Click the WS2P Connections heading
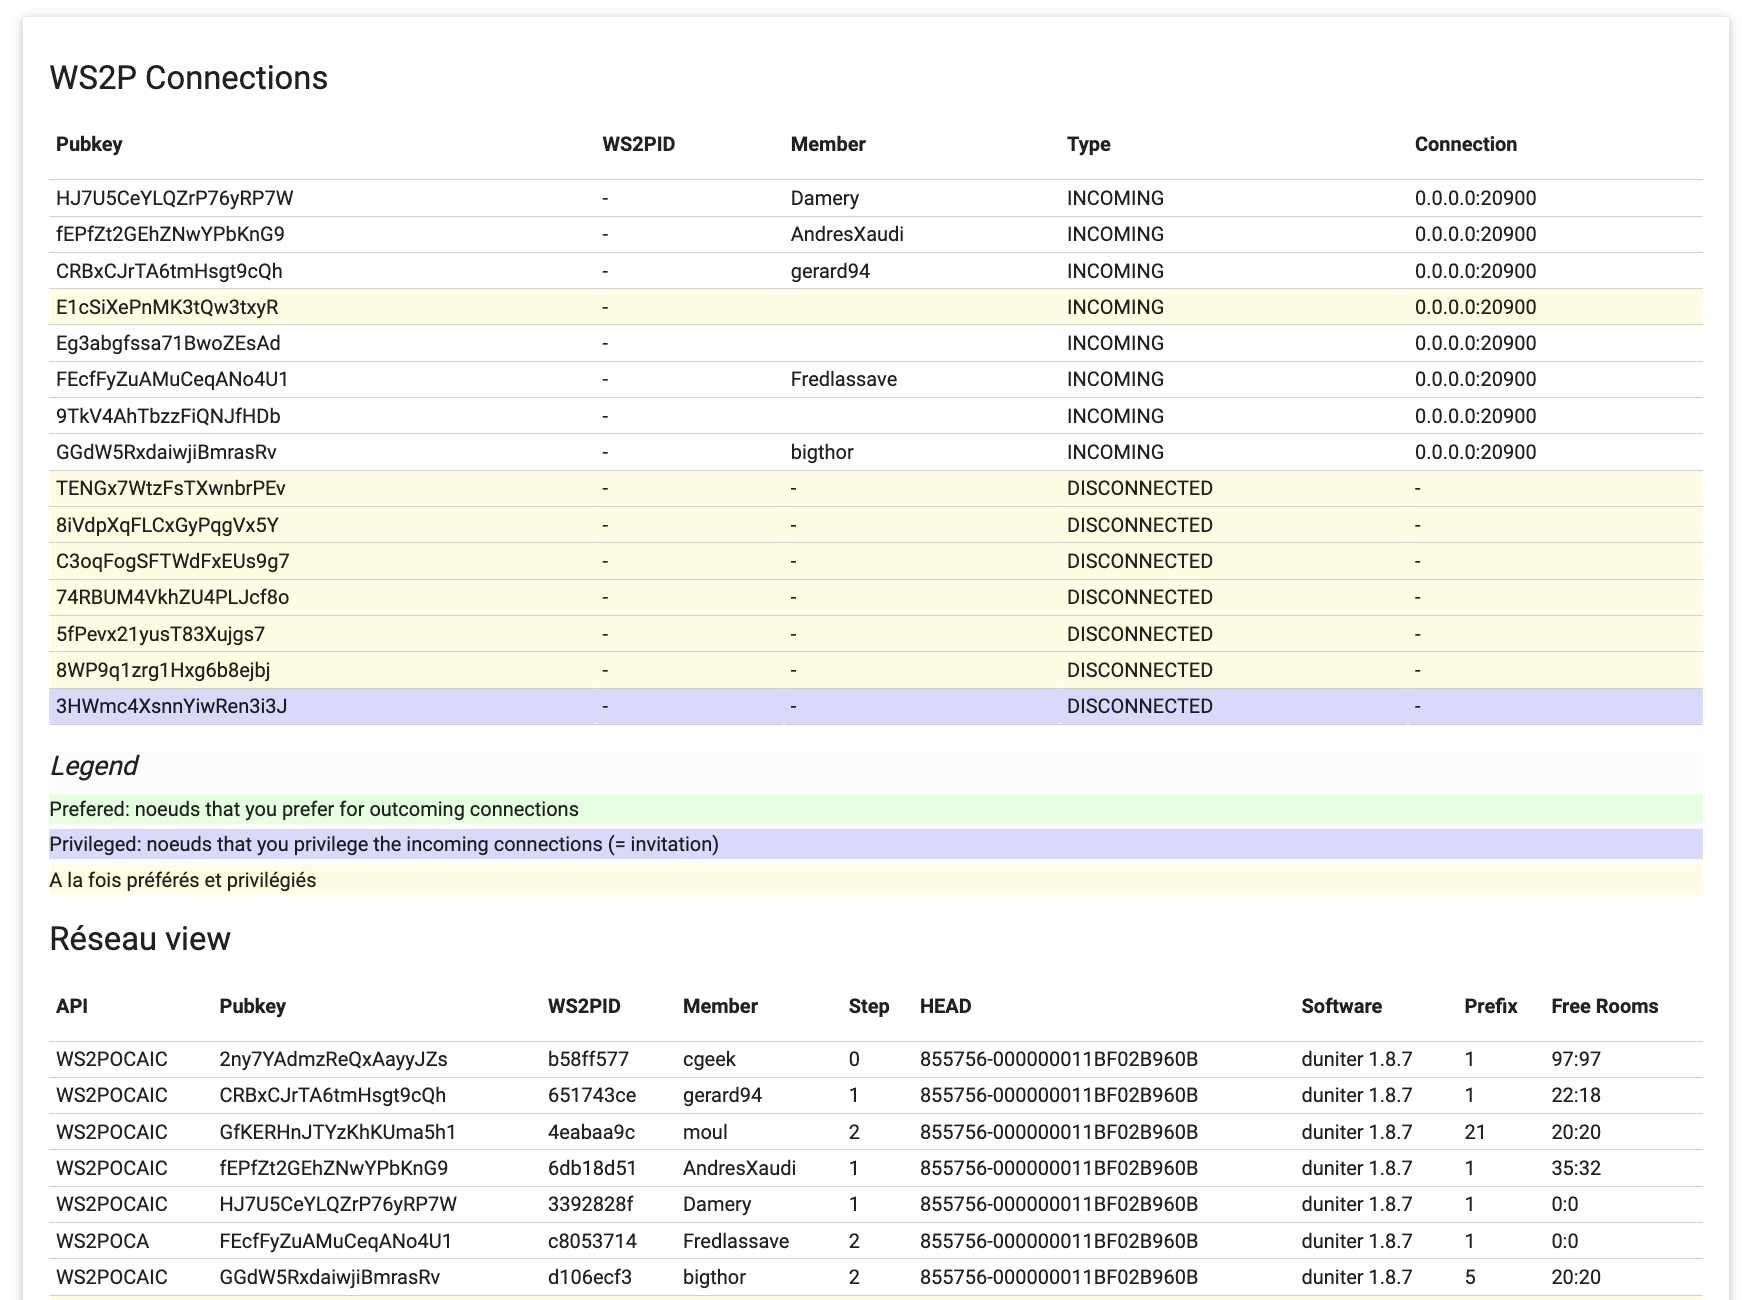Image resolution: width=1742 pixels, height=1300 pixels. [x=188, y=78]
